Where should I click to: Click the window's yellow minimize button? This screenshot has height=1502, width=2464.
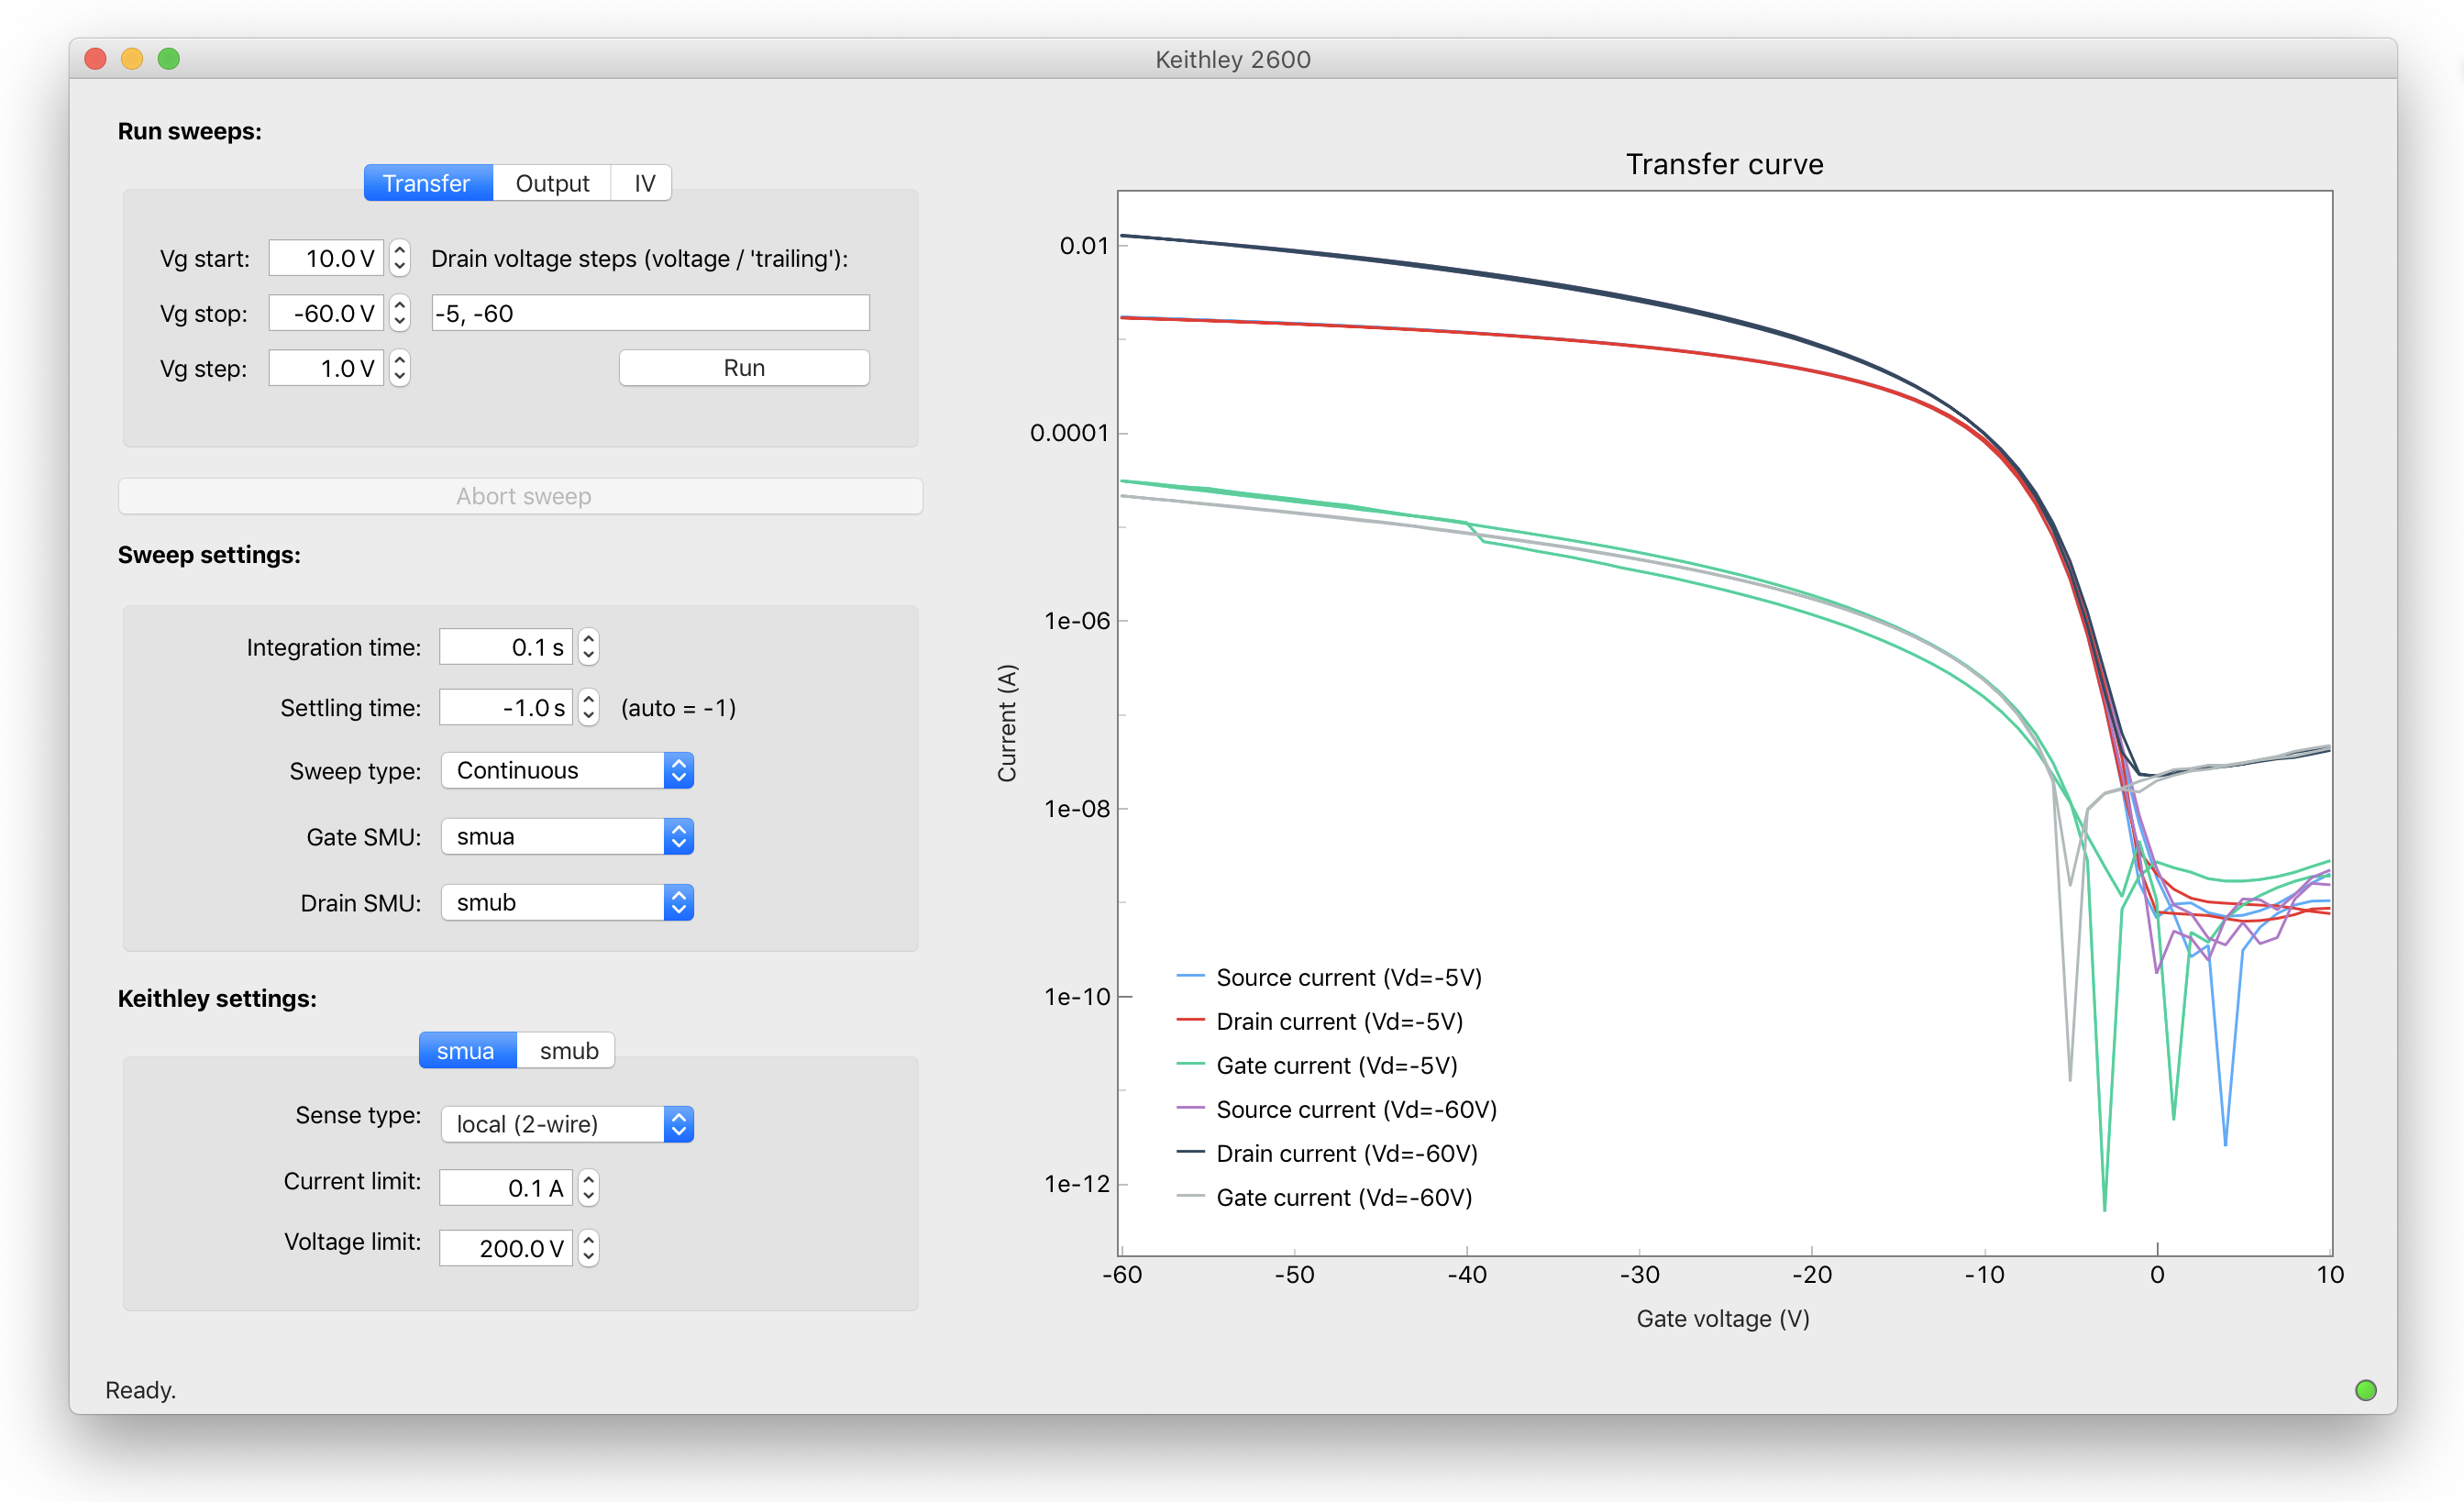click(132, 59)
